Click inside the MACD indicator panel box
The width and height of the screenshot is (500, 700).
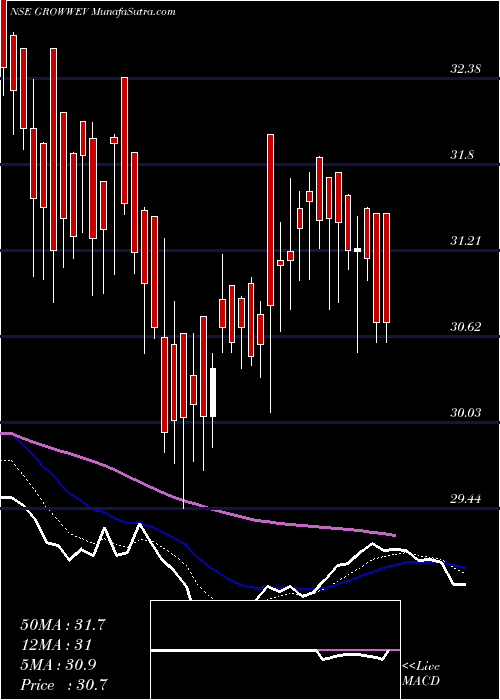coord(275,650)
